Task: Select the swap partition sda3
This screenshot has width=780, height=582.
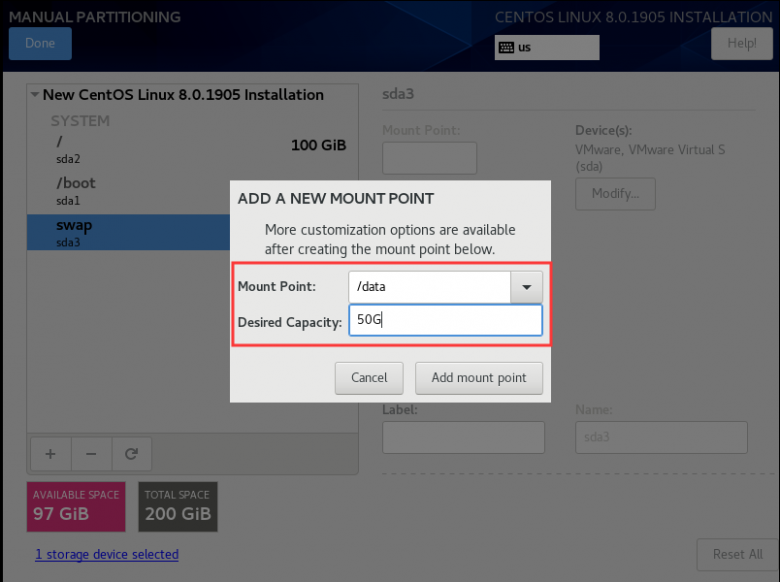Action: point(129,232)
